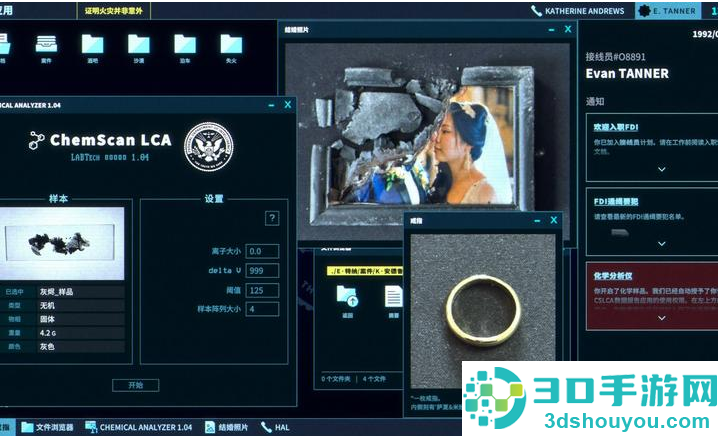
Task: Select the E. TANNER tab in top bar
Action: (x=668, y=11)
